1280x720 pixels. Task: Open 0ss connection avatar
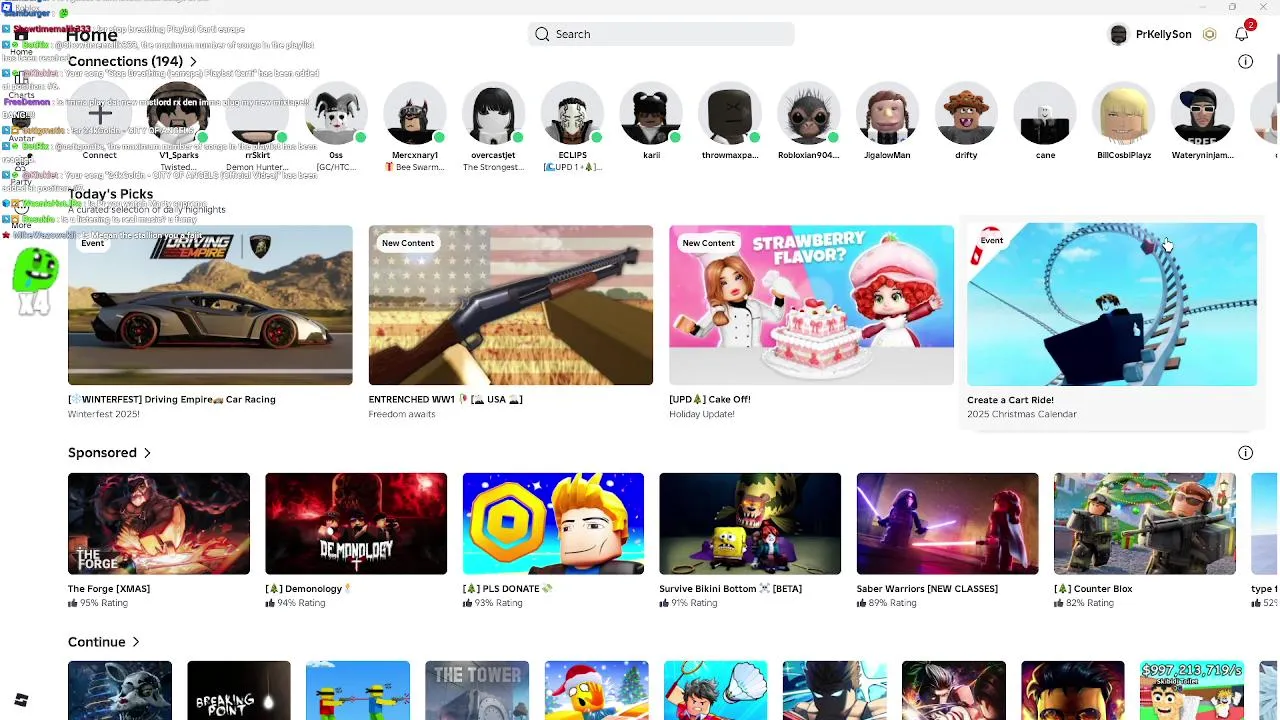[x=336, y=114]
